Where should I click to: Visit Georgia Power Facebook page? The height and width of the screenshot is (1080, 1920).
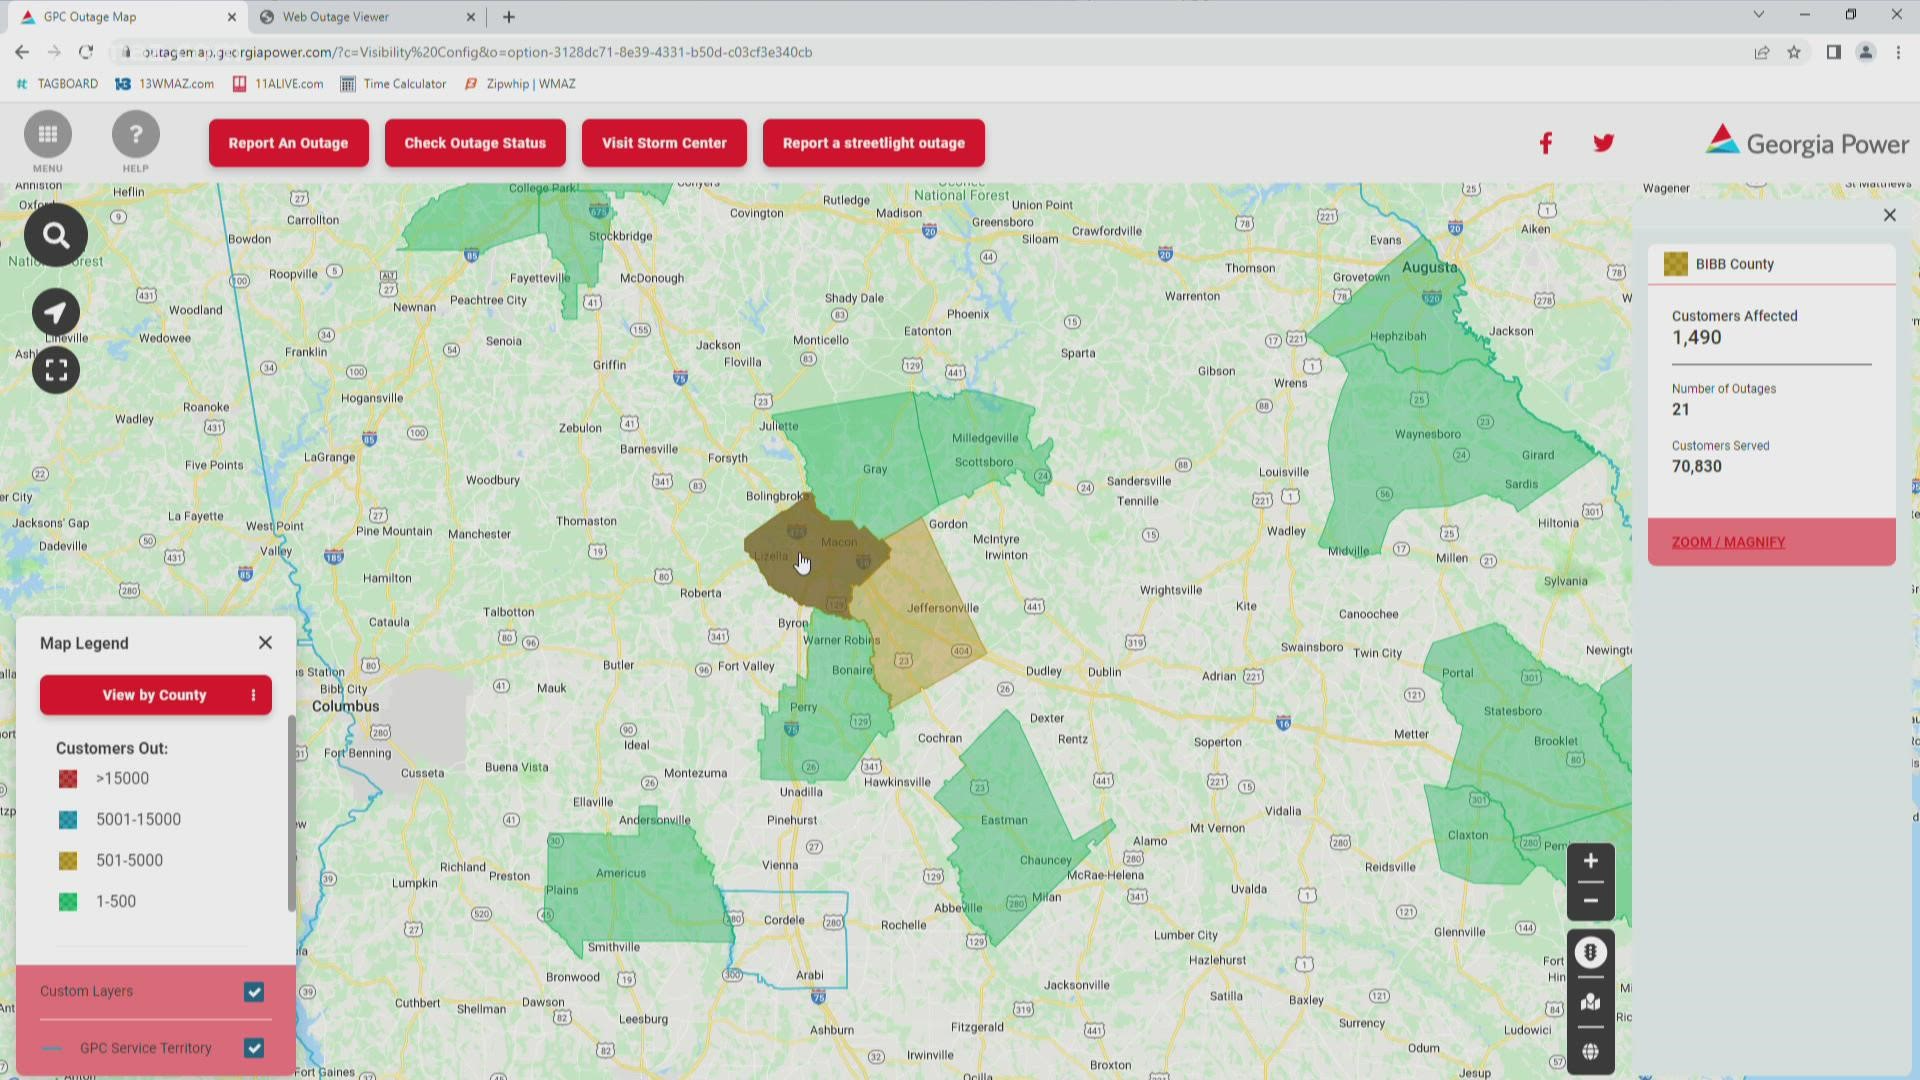pos(1545,143)
